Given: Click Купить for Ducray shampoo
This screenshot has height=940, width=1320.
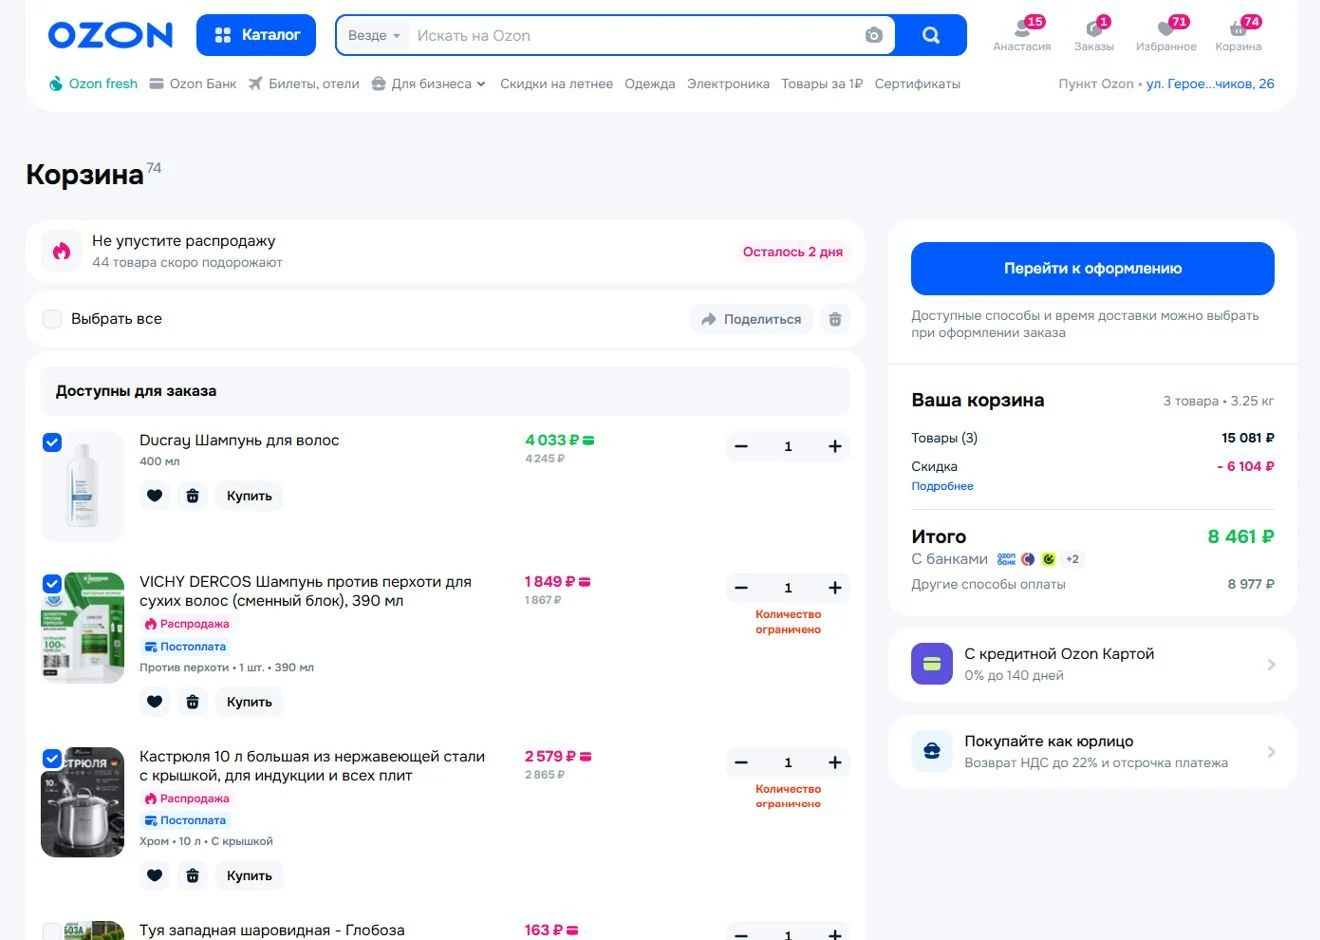Looking at the screenshot, I should click(249, 496).
